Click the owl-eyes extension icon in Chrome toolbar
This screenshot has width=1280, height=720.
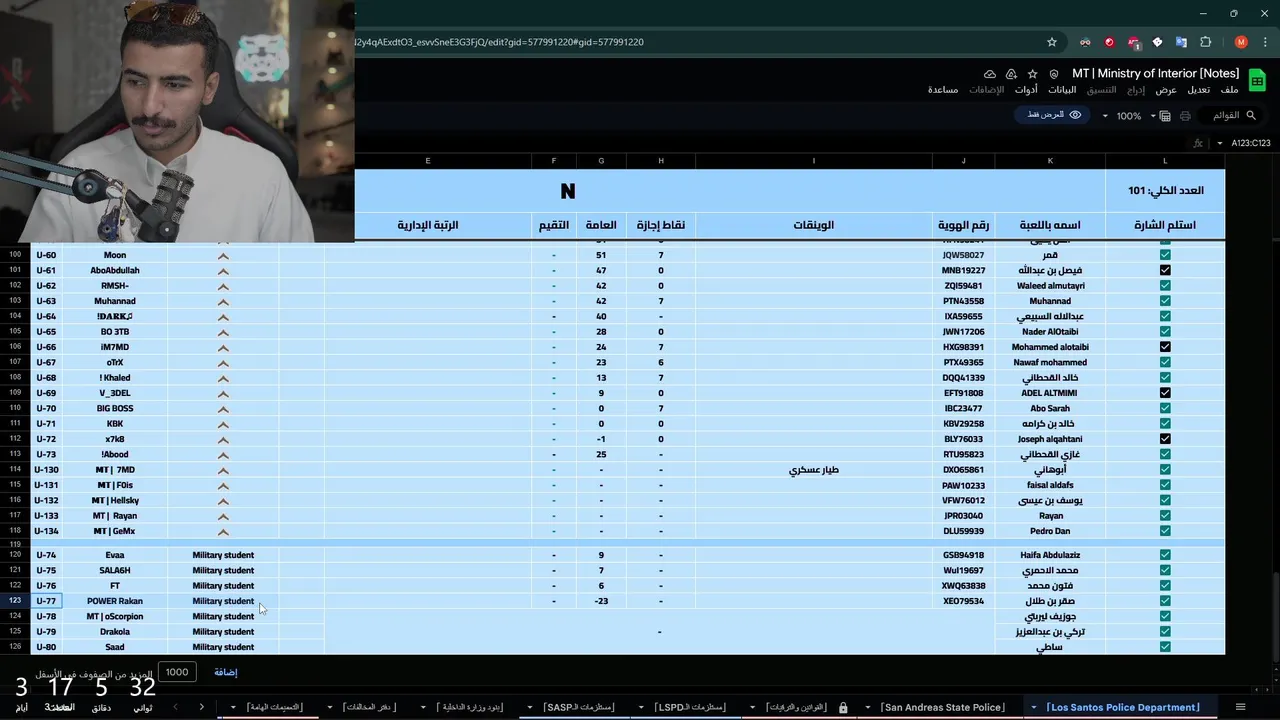[1085, 42]
